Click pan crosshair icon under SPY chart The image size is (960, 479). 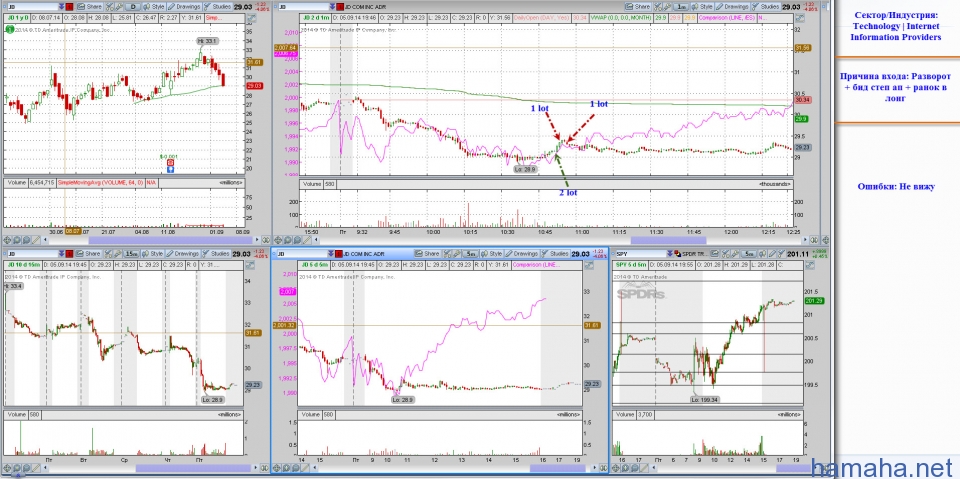[x=617, y=469]
